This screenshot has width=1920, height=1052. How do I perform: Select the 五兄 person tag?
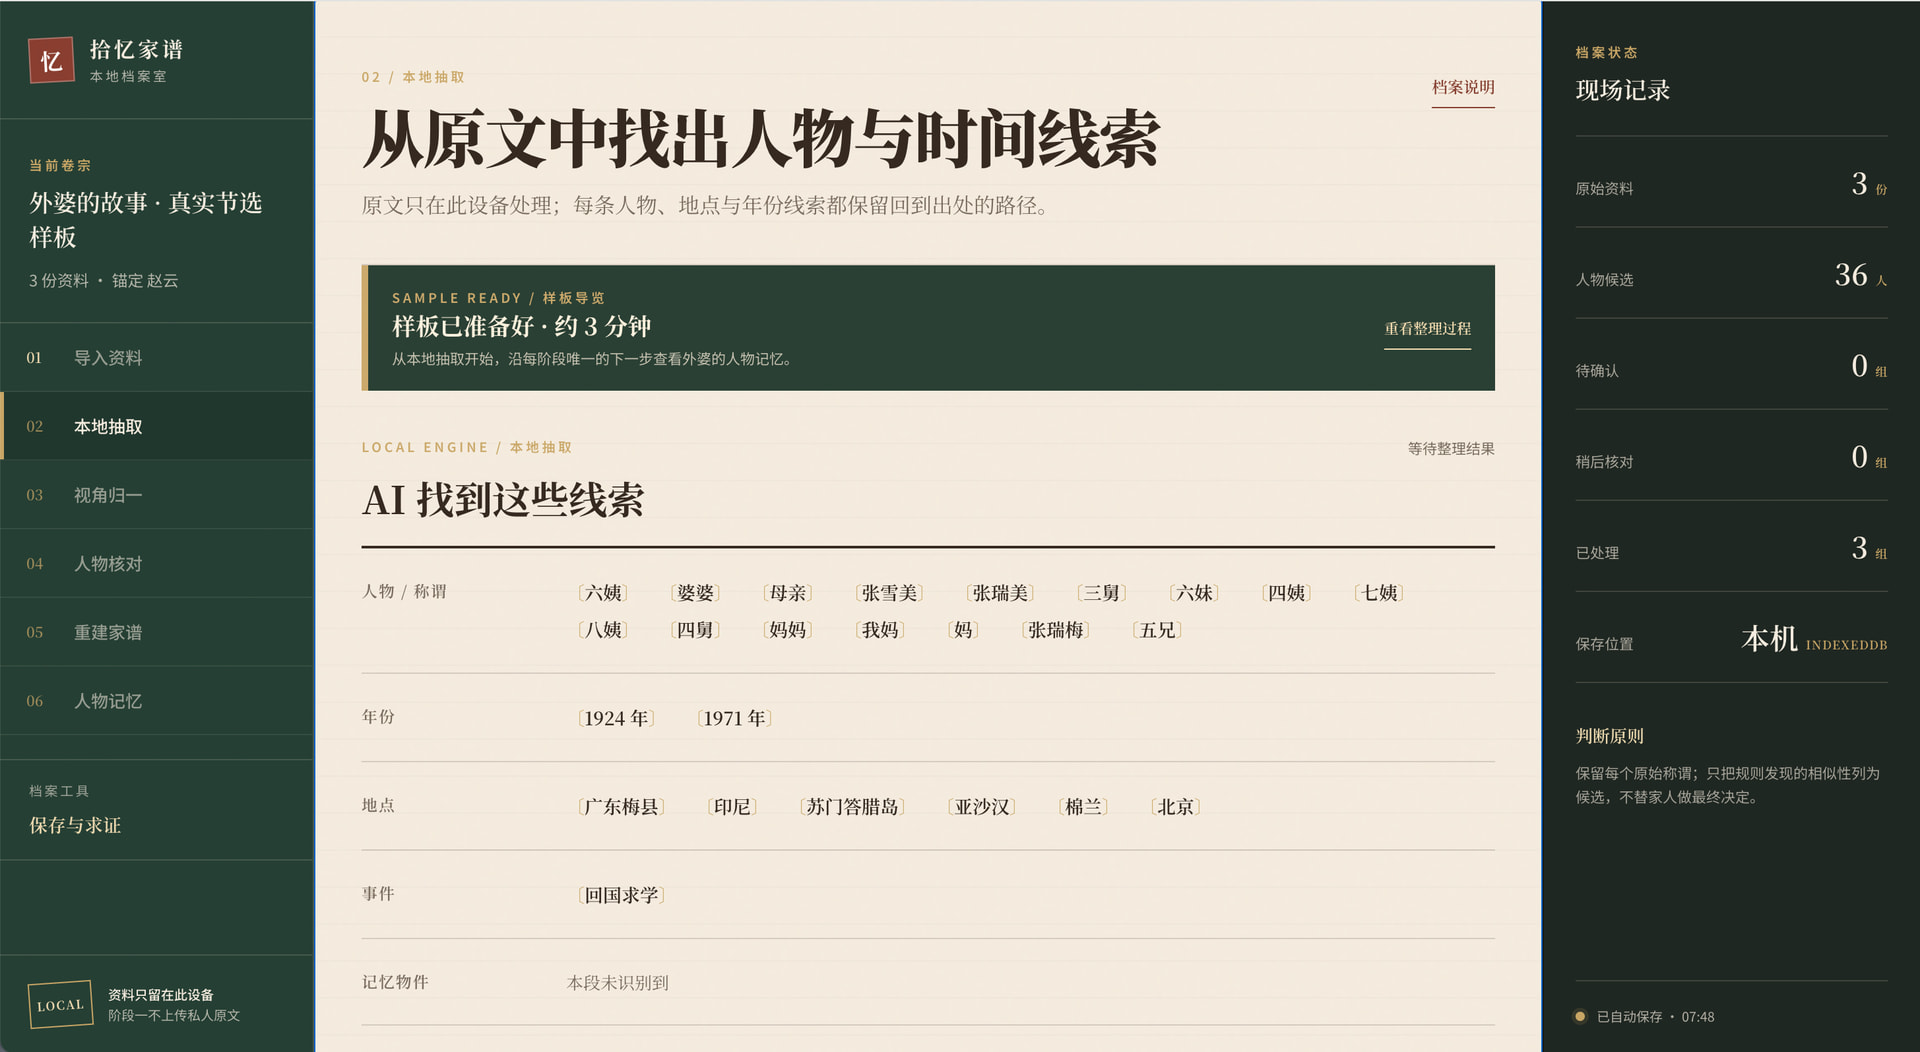(x=1157, y=630)
